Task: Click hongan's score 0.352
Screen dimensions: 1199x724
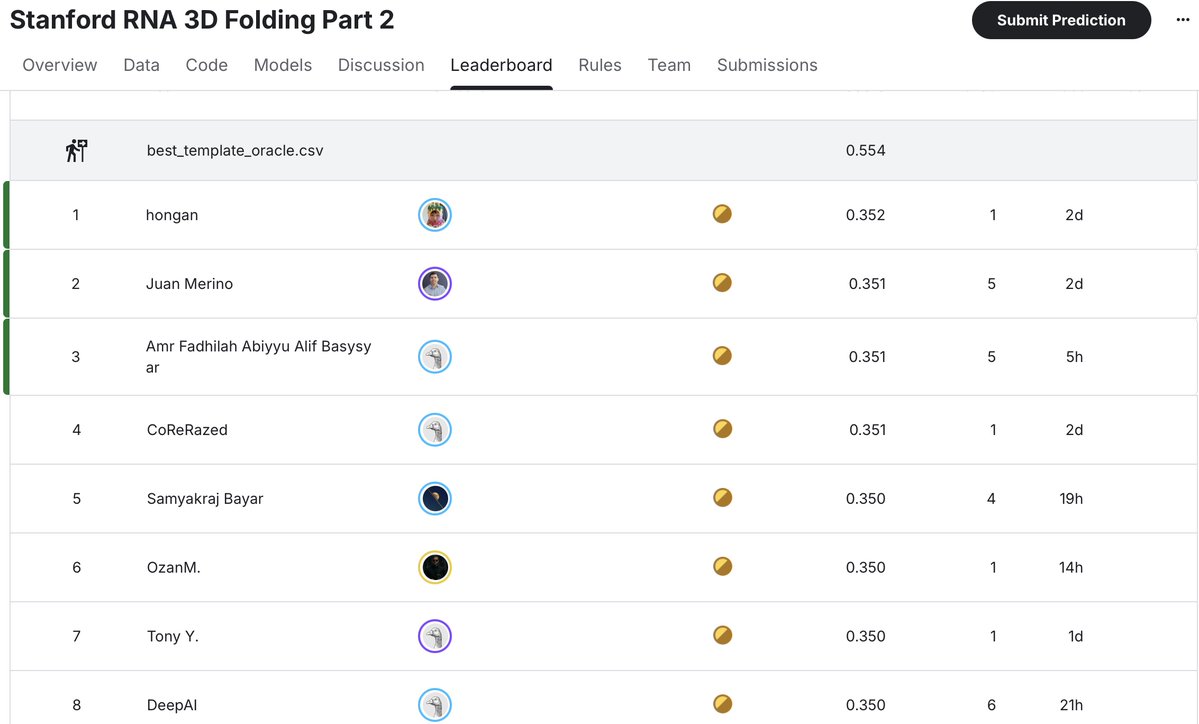Action: (866, 215)
